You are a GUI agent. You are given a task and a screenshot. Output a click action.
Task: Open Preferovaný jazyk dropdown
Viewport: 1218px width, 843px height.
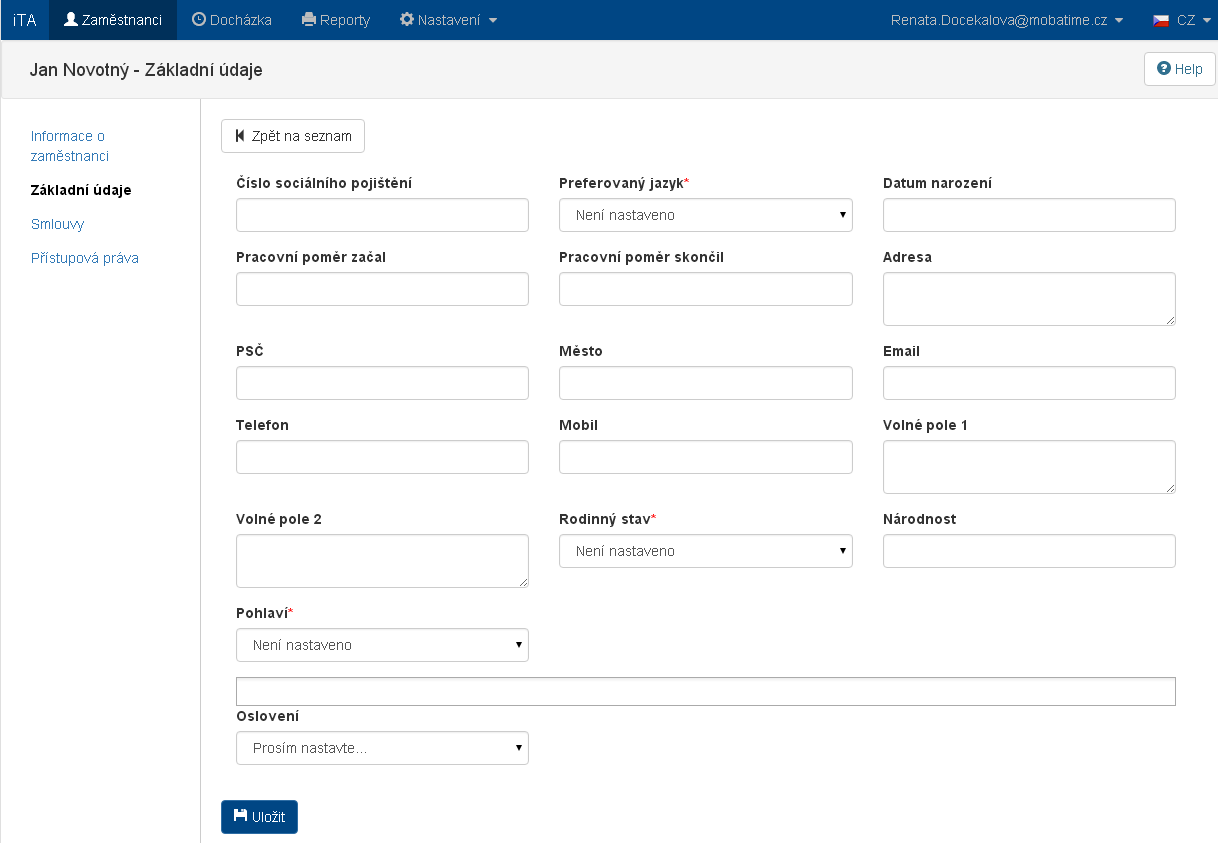click(x=705, y=215)
